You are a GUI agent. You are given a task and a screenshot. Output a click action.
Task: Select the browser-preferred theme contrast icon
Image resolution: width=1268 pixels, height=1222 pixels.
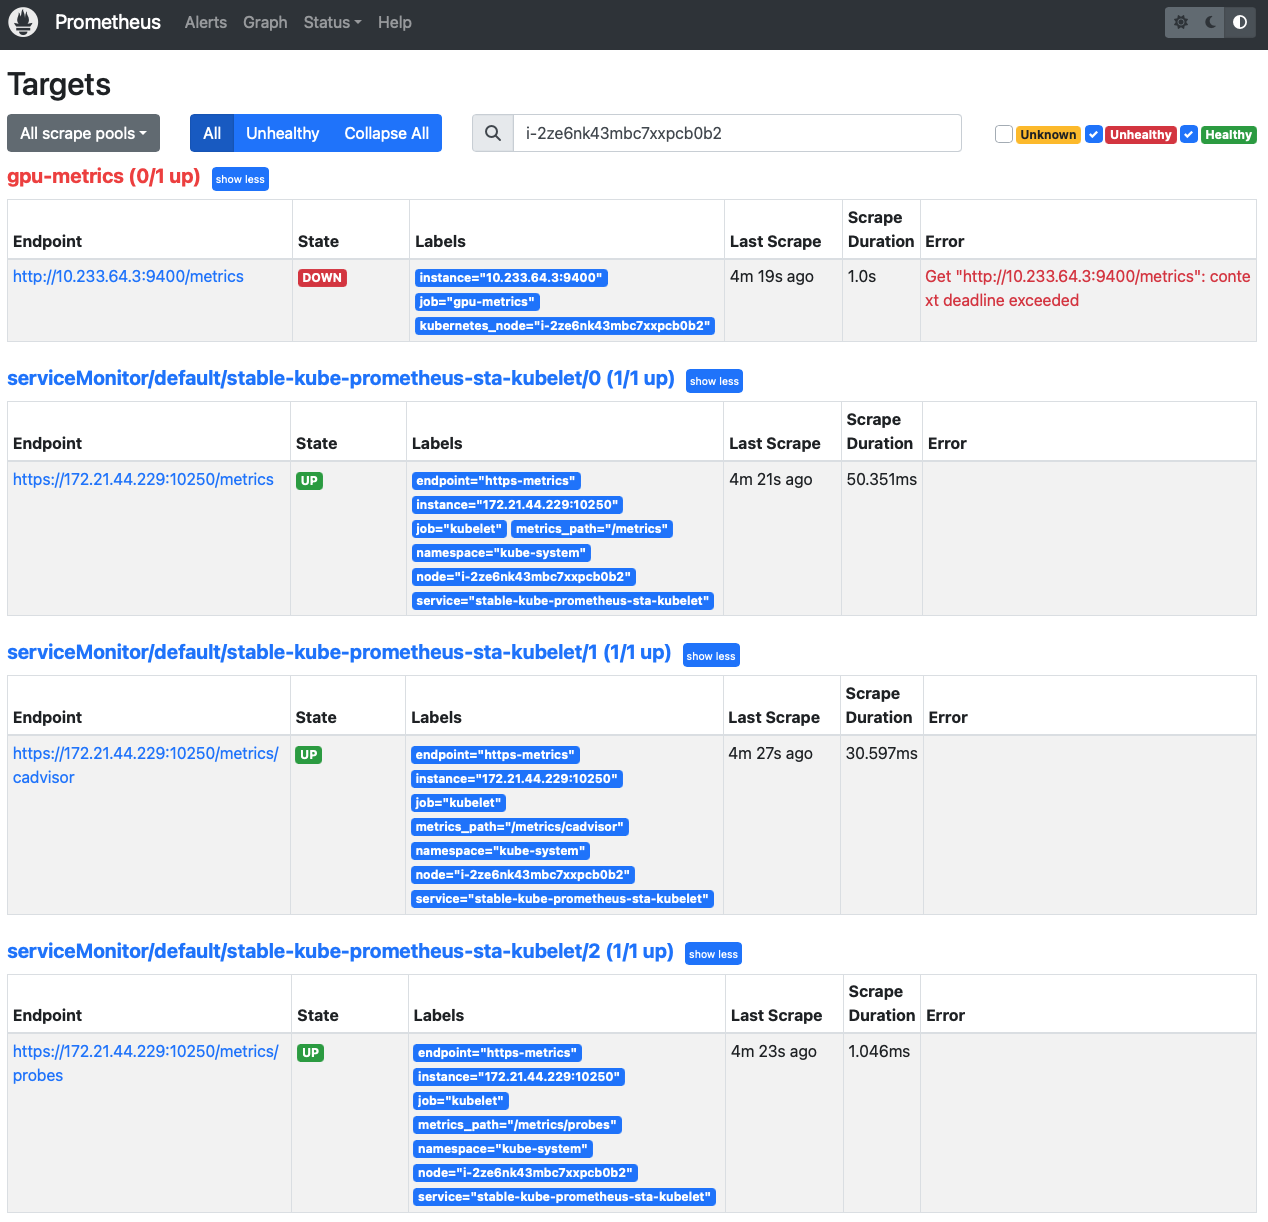(1240, 22)
